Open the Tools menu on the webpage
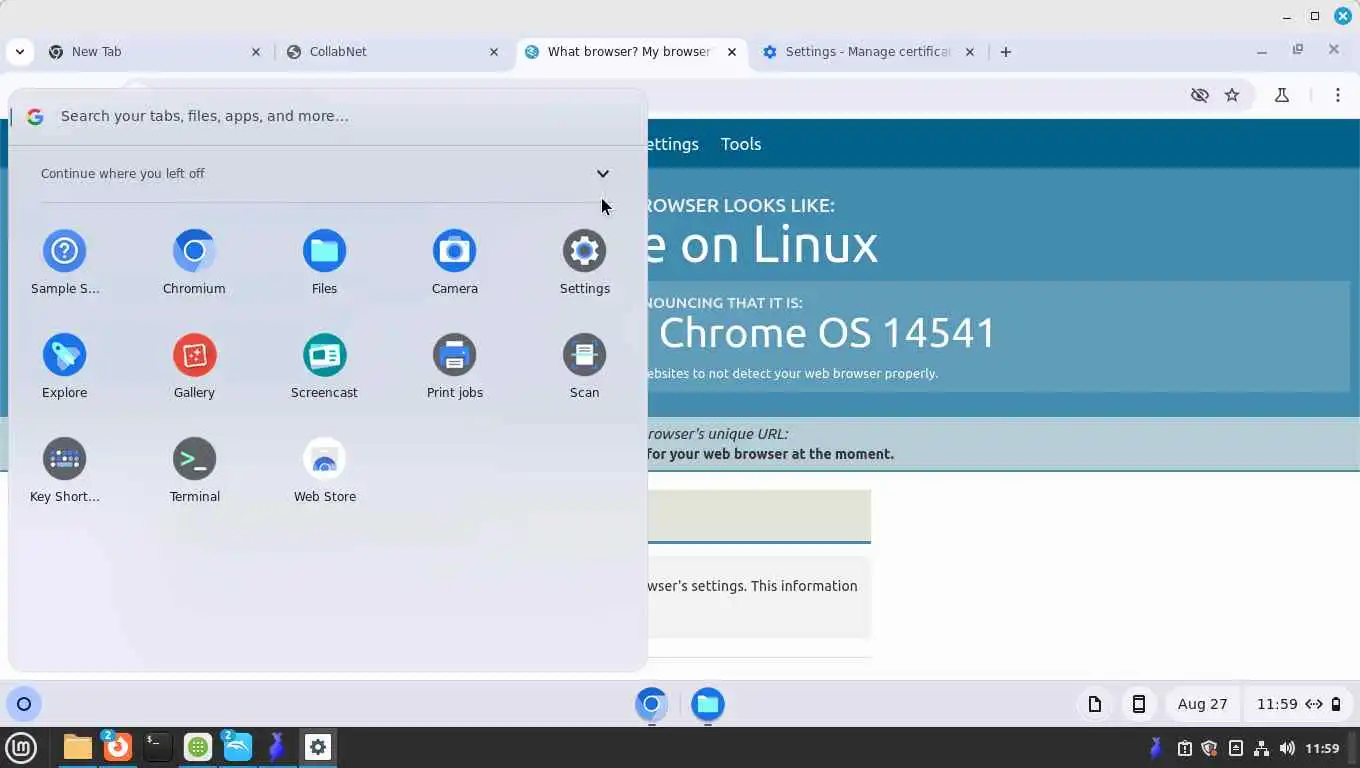1360x768 pixels. [741, 144]
